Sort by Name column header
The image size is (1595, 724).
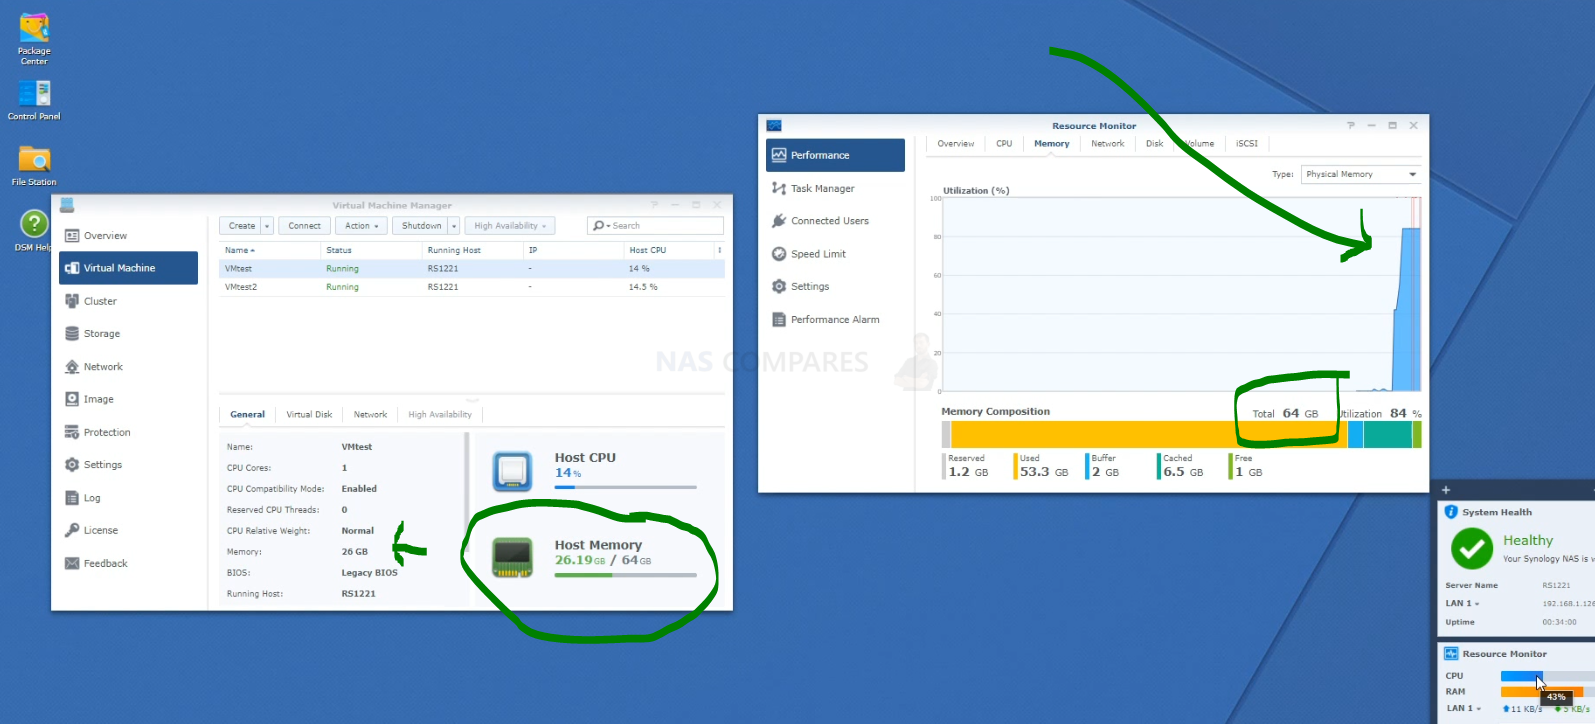pos(270,250)
